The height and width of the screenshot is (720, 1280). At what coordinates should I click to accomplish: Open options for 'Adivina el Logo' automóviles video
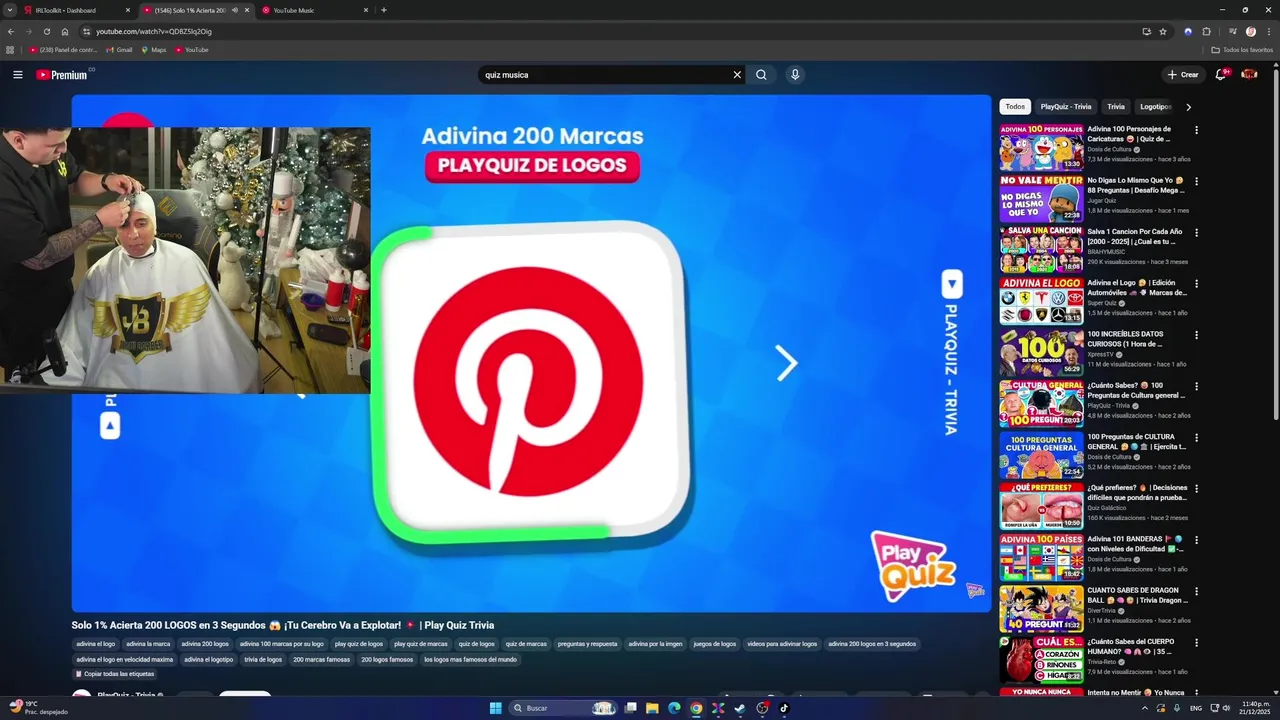click(x=1196, y=283)
